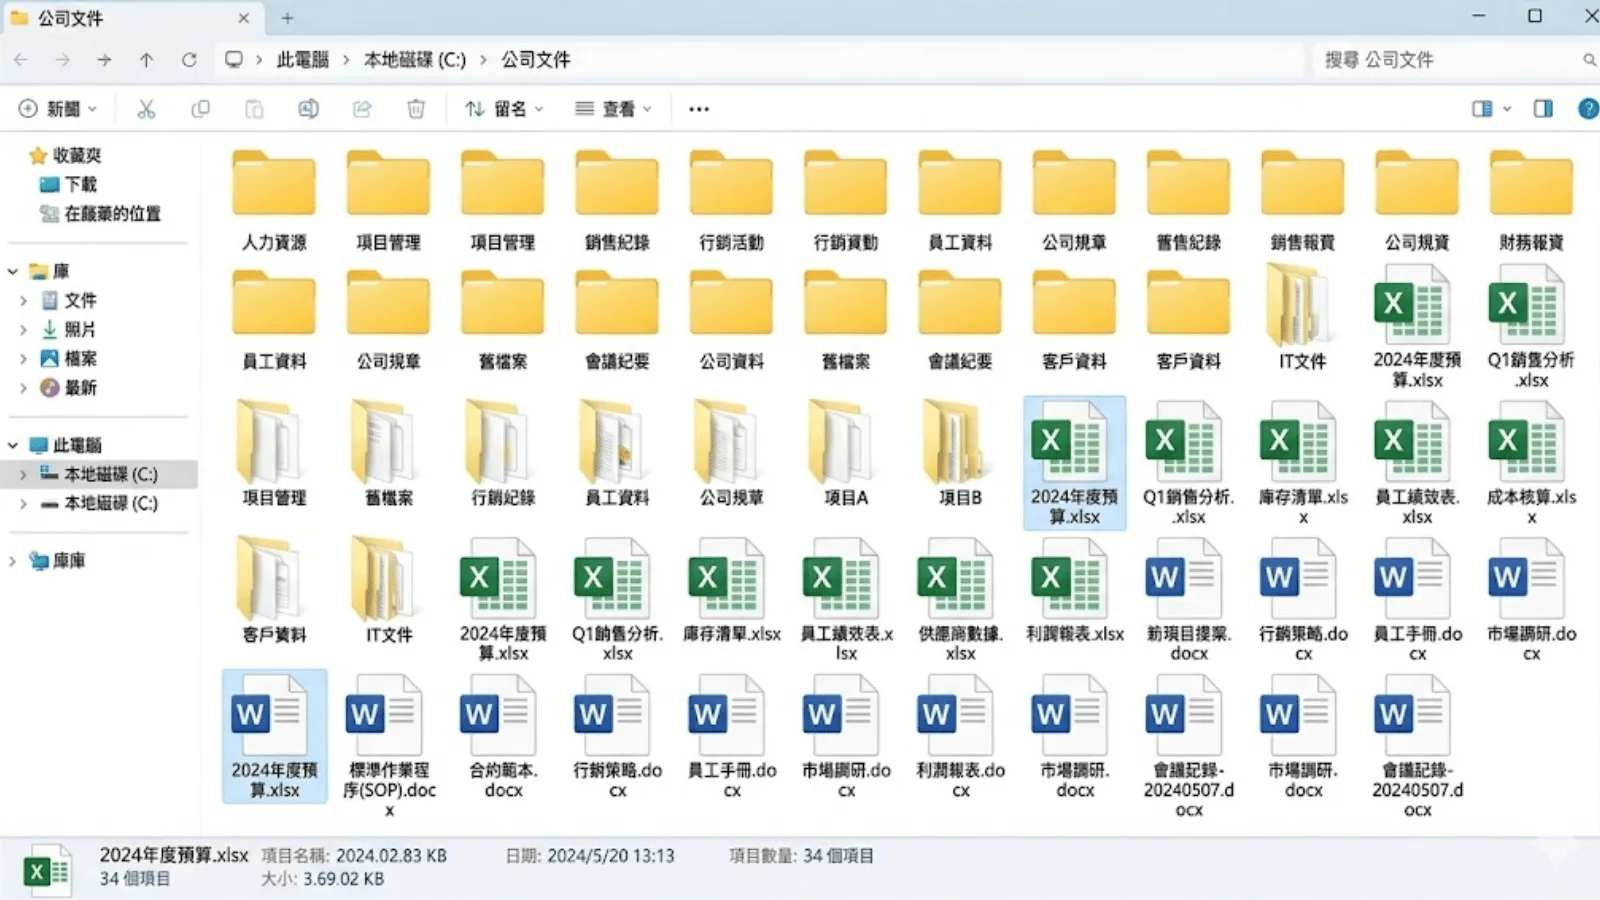
Task: Open help via the blue question mark
Action: (1587, 108)
